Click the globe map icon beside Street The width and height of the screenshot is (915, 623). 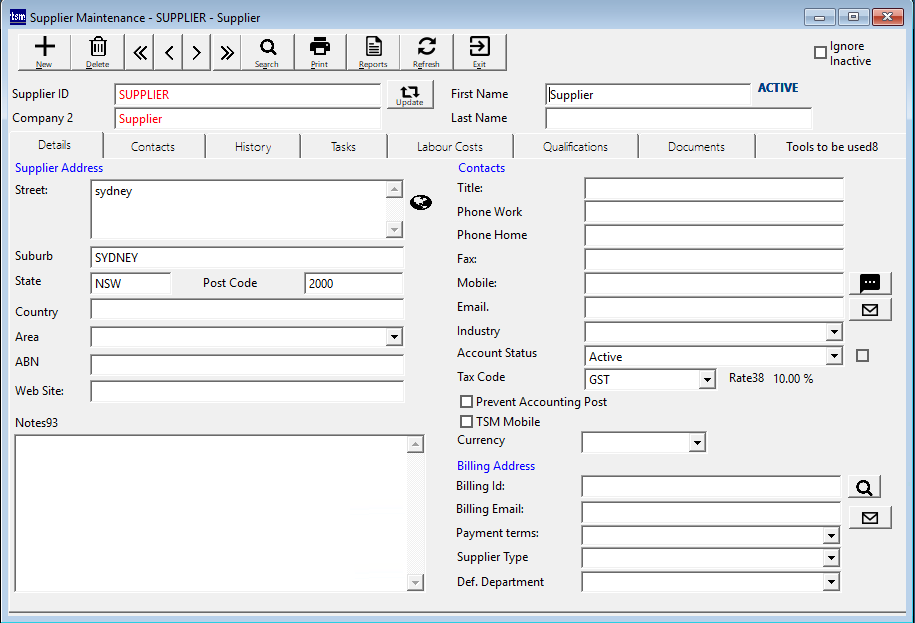(x=421, y=202)
